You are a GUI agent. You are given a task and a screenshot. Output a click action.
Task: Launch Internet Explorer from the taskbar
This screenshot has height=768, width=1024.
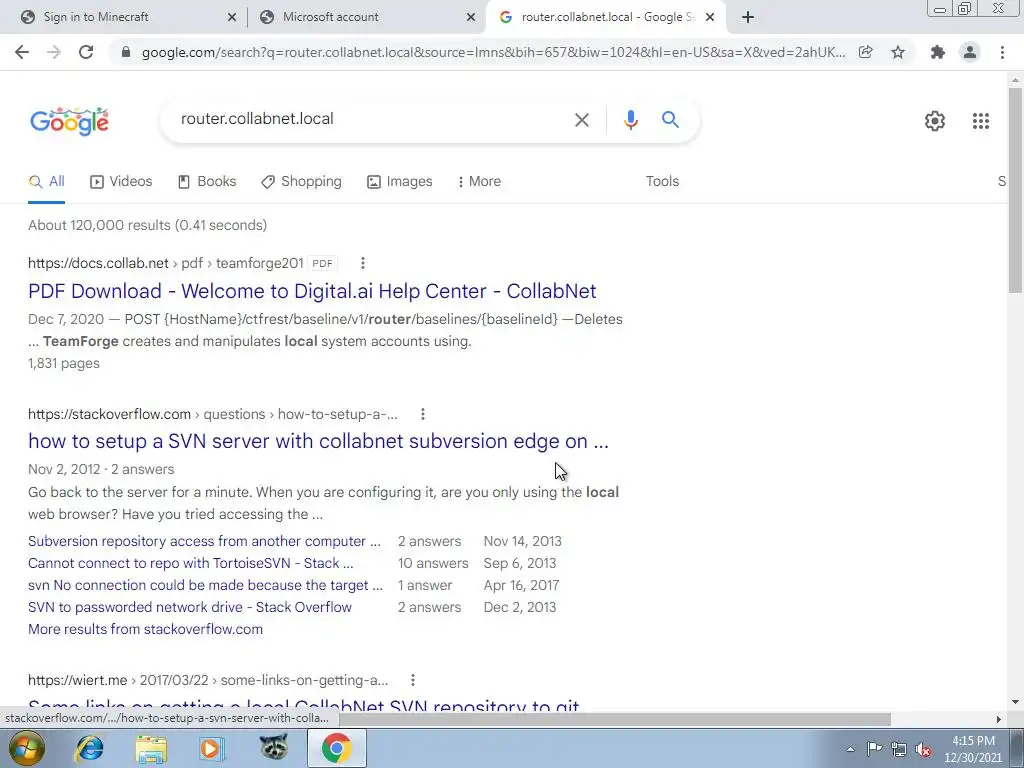[x=89, y=748]
